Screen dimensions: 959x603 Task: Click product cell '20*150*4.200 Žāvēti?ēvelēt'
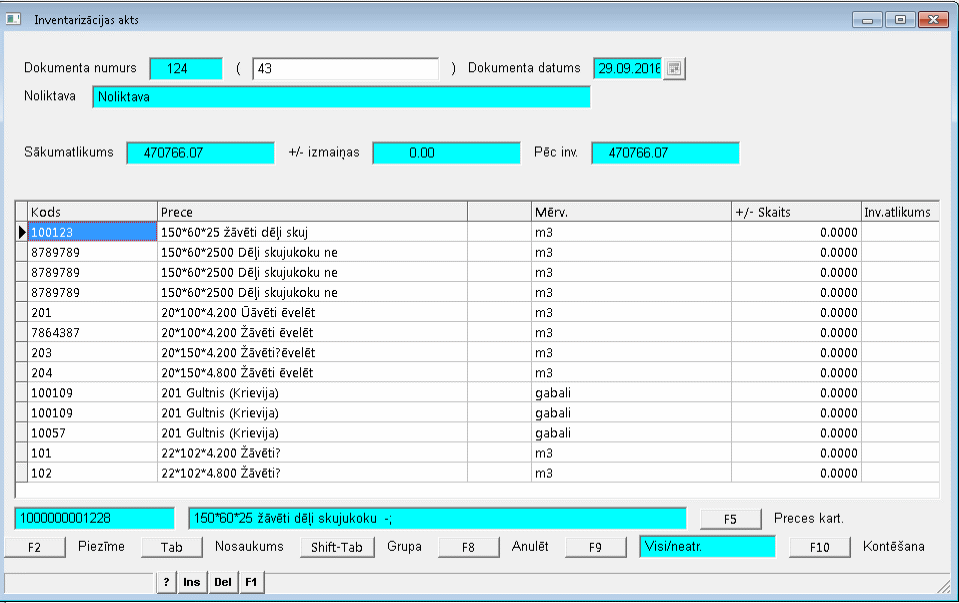(313, 353)
